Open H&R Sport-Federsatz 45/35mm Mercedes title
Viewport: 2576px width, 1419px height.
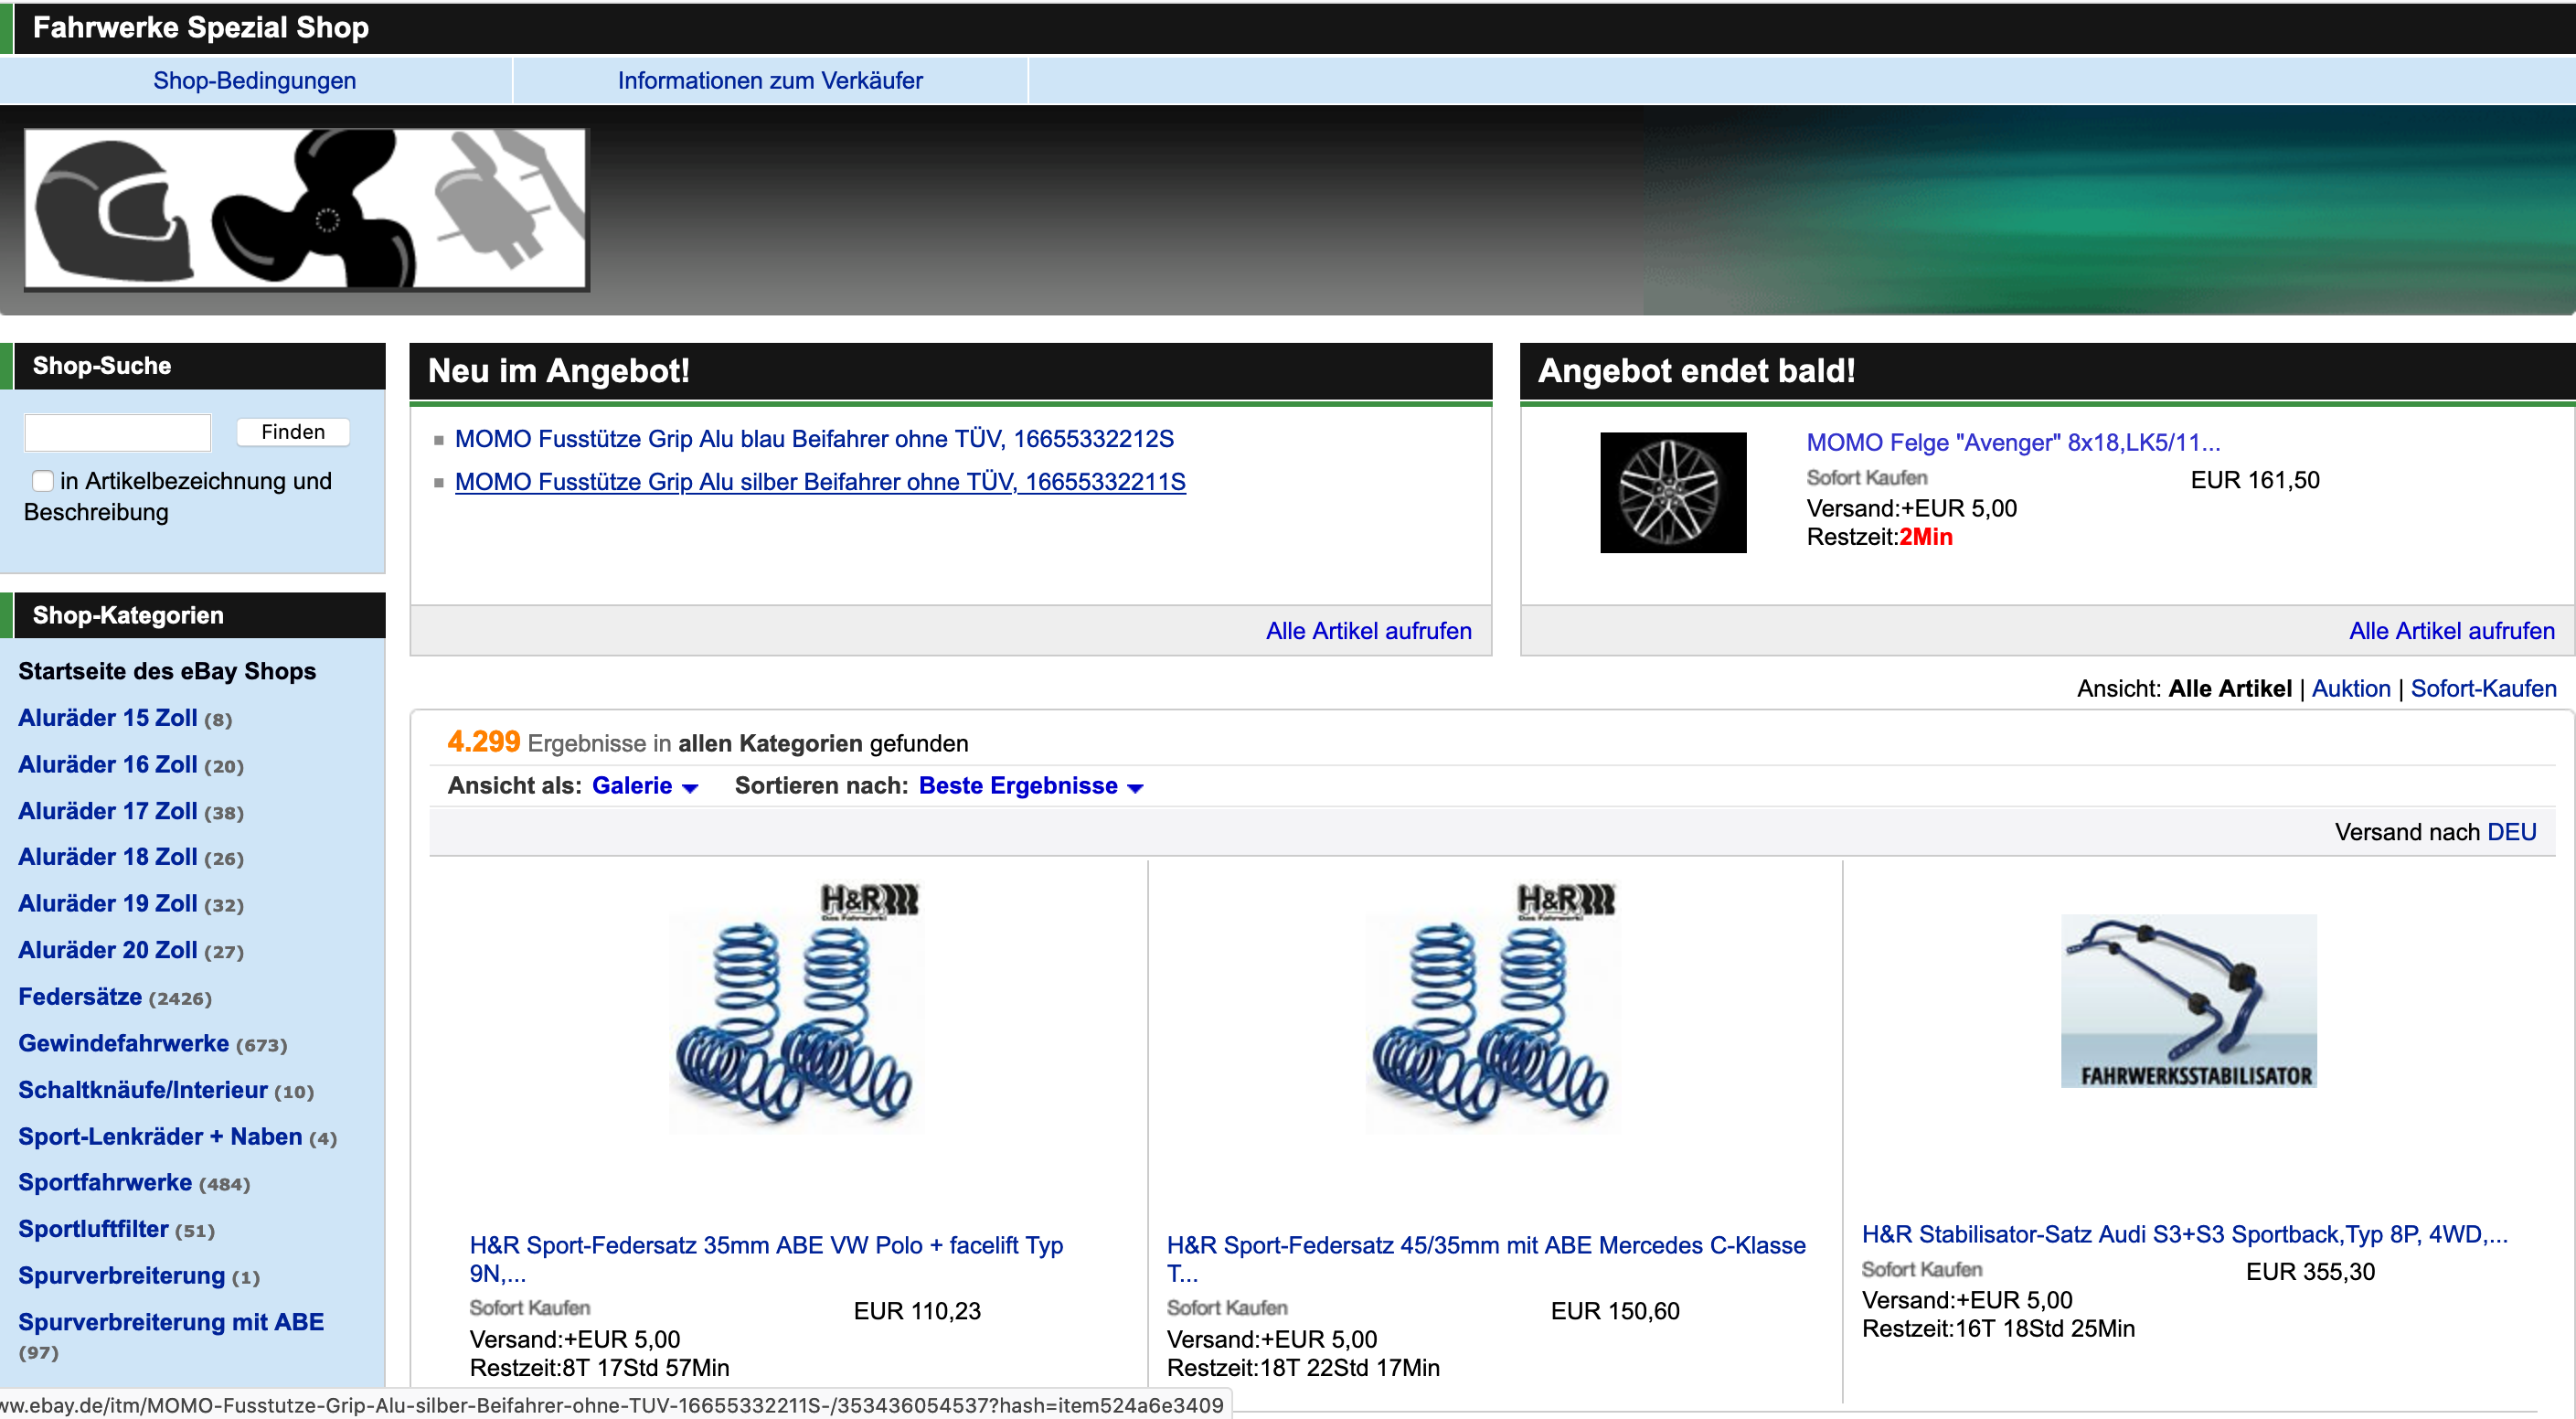(x=1486, y=1259)
